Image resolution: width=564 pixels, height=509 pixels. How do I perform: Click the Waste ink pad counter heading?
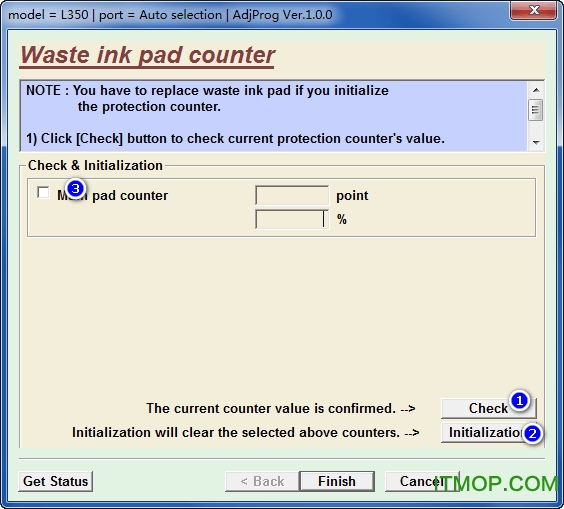pyautogui.click(x=147, y=55)
